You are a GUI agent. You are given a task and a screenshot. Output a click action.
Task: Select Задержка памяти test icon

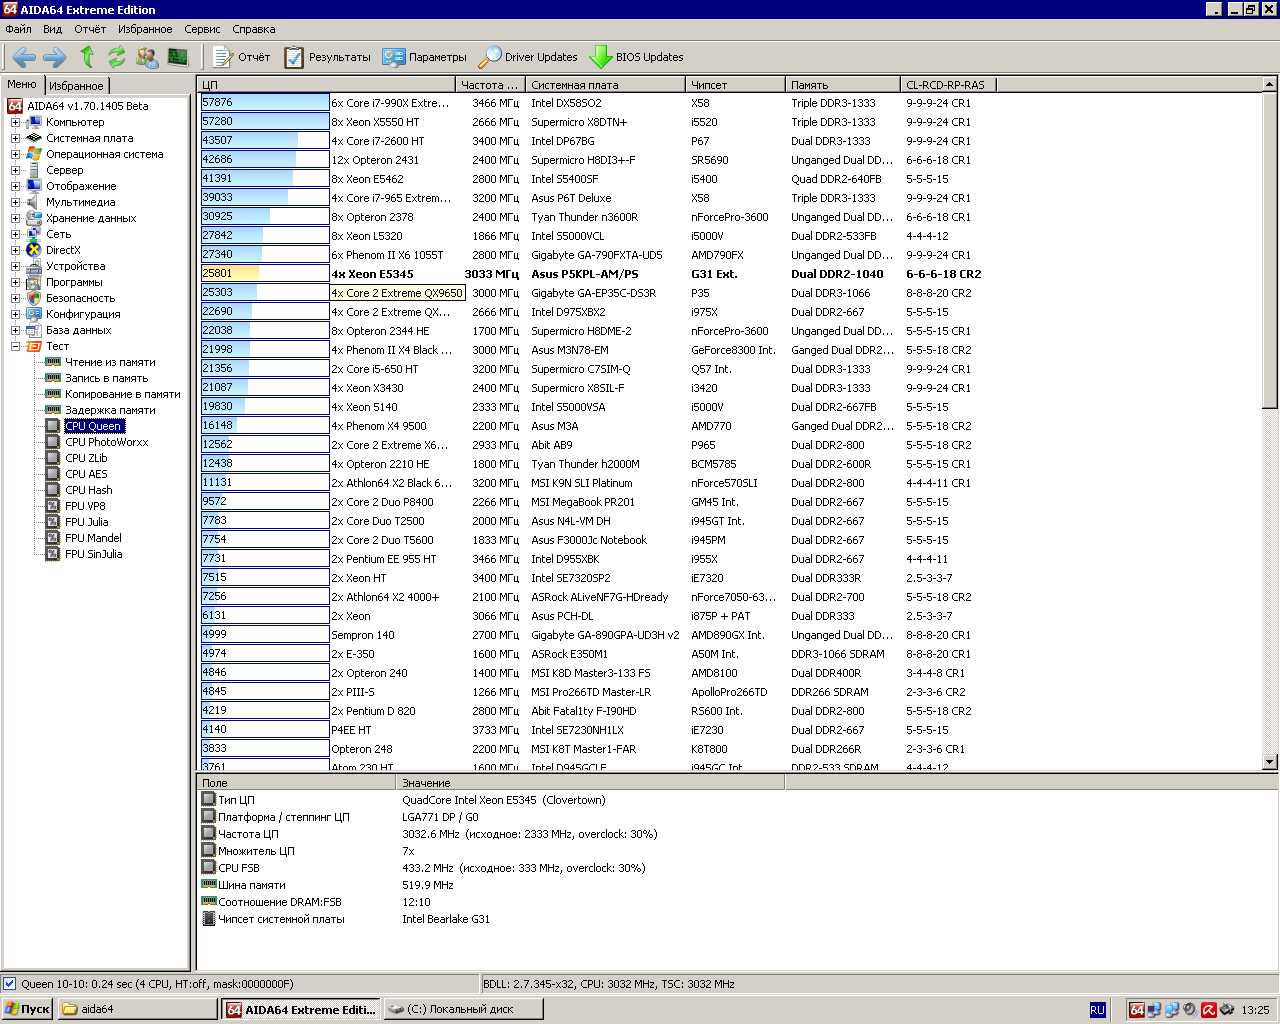(x=53, y=410)
